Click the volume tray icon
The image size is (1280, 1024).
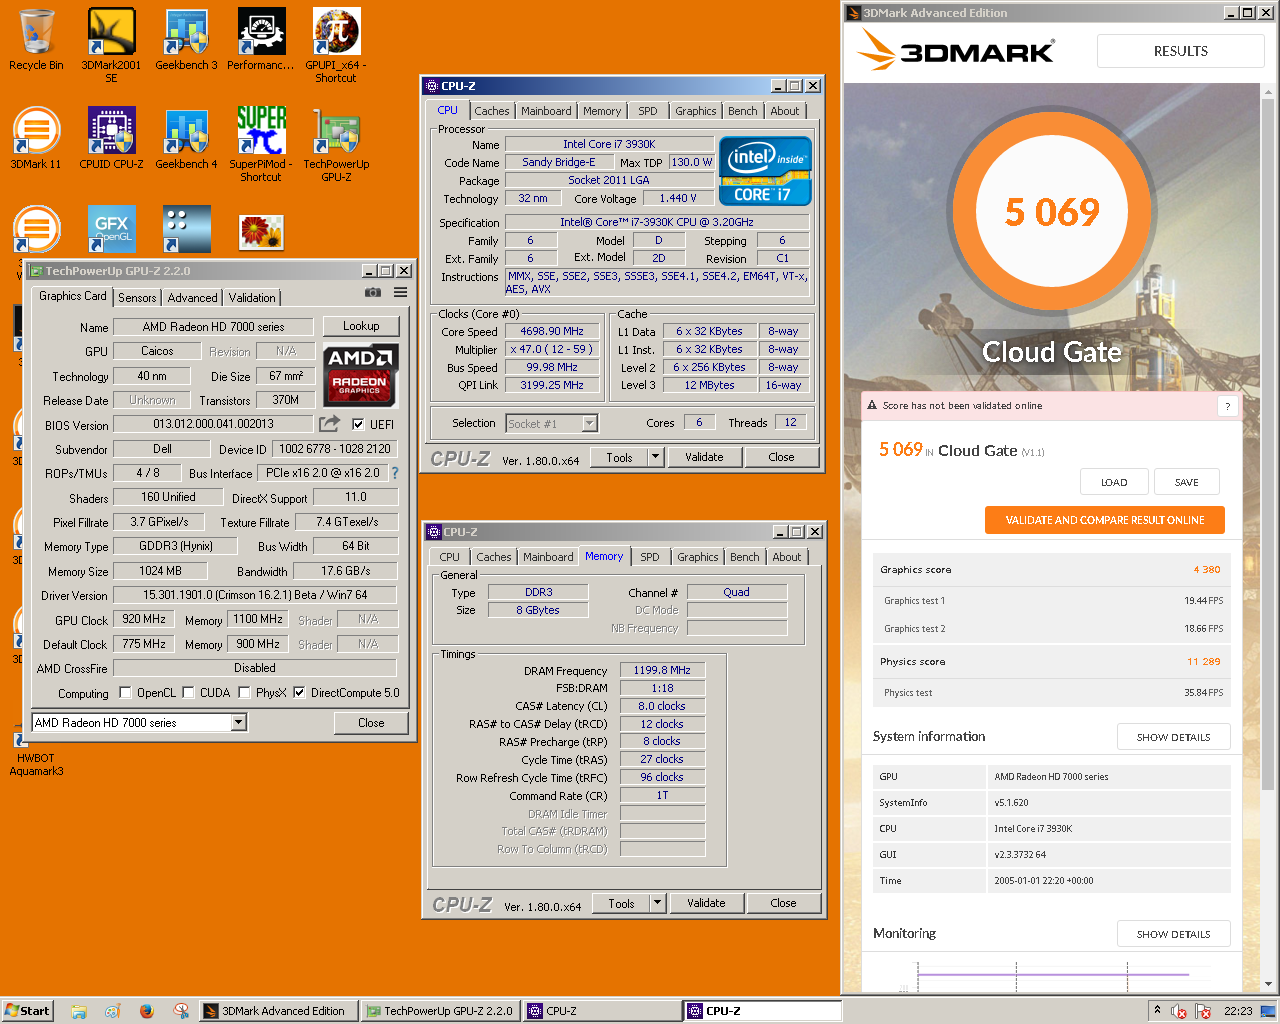(1179, 1011)
